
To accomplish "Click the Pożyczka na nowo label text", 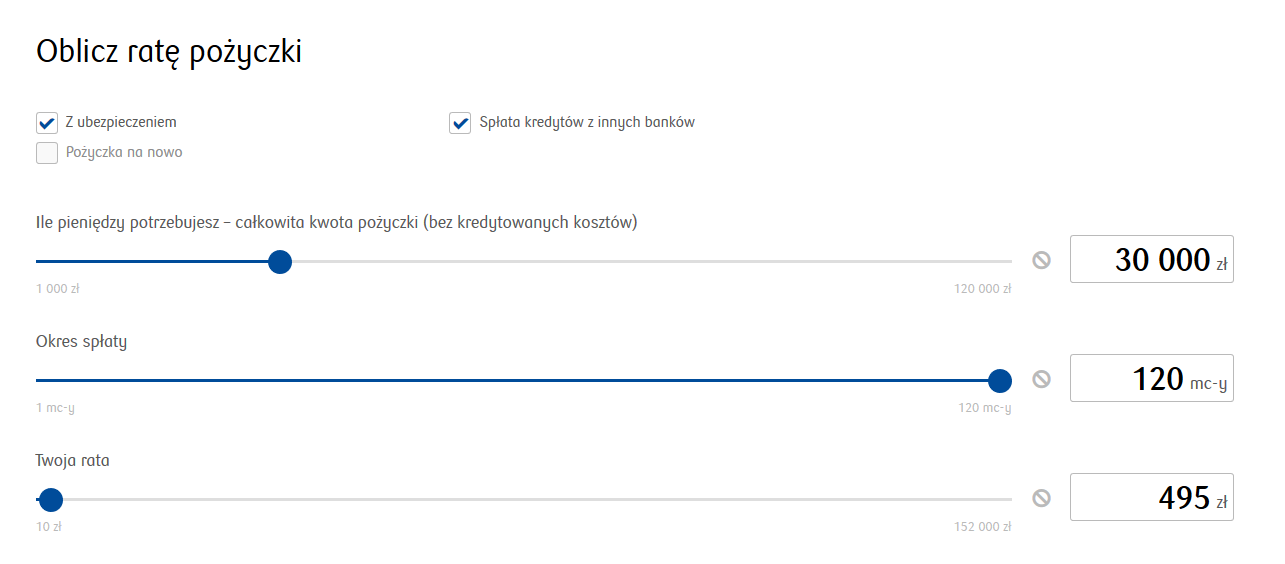I will [x=124, y=152].
